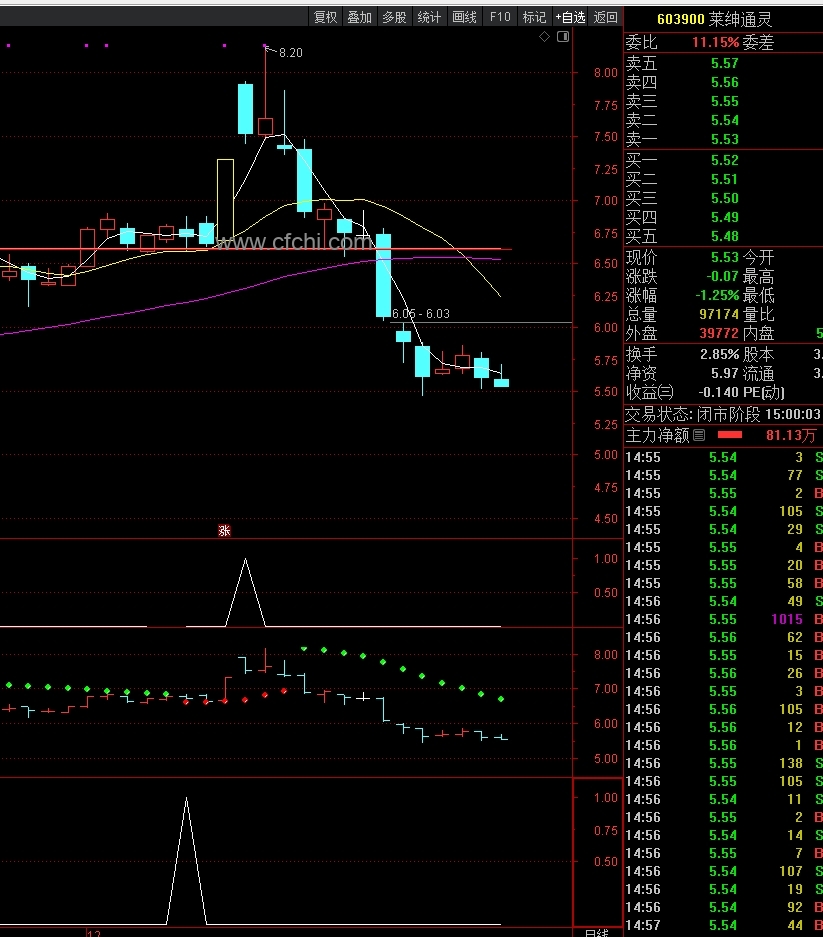Viewport: 823px width, 937px height.
Task: Click the 卖一 price 5.53
Action: [724, 139]
